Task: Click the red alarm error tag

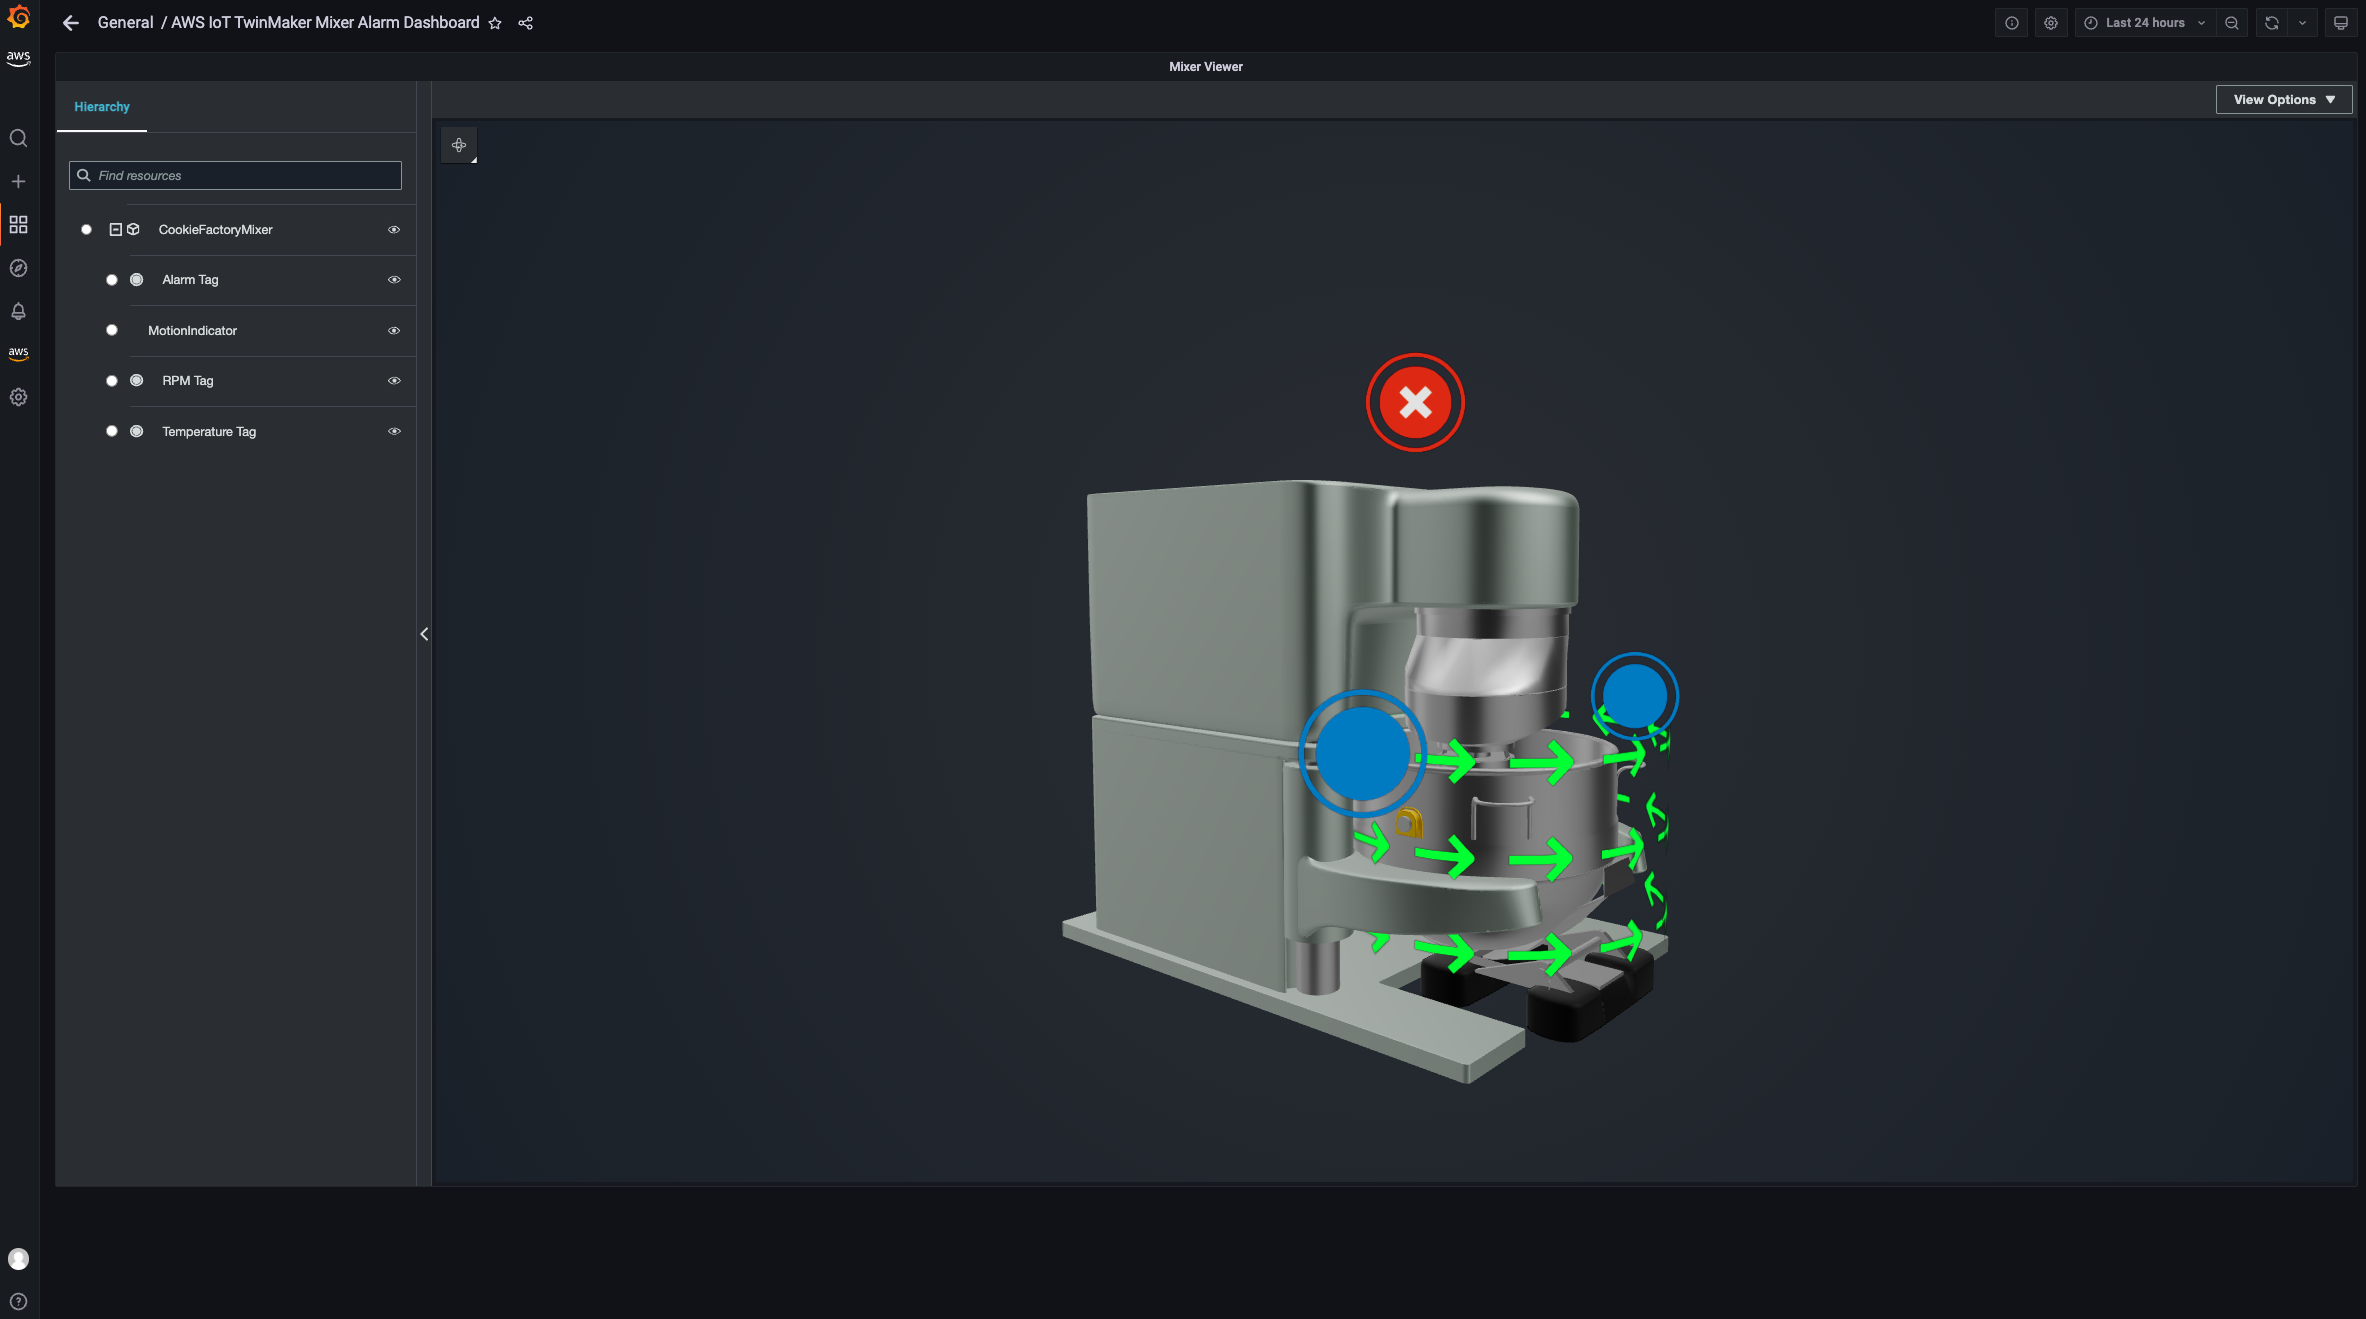Action: [1415, 403]
